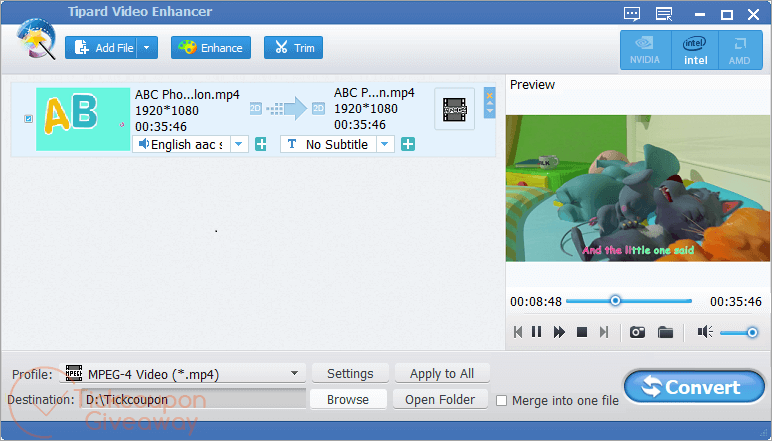
Task: Select the ABC video thumbnail
Action: click(83, 119)
